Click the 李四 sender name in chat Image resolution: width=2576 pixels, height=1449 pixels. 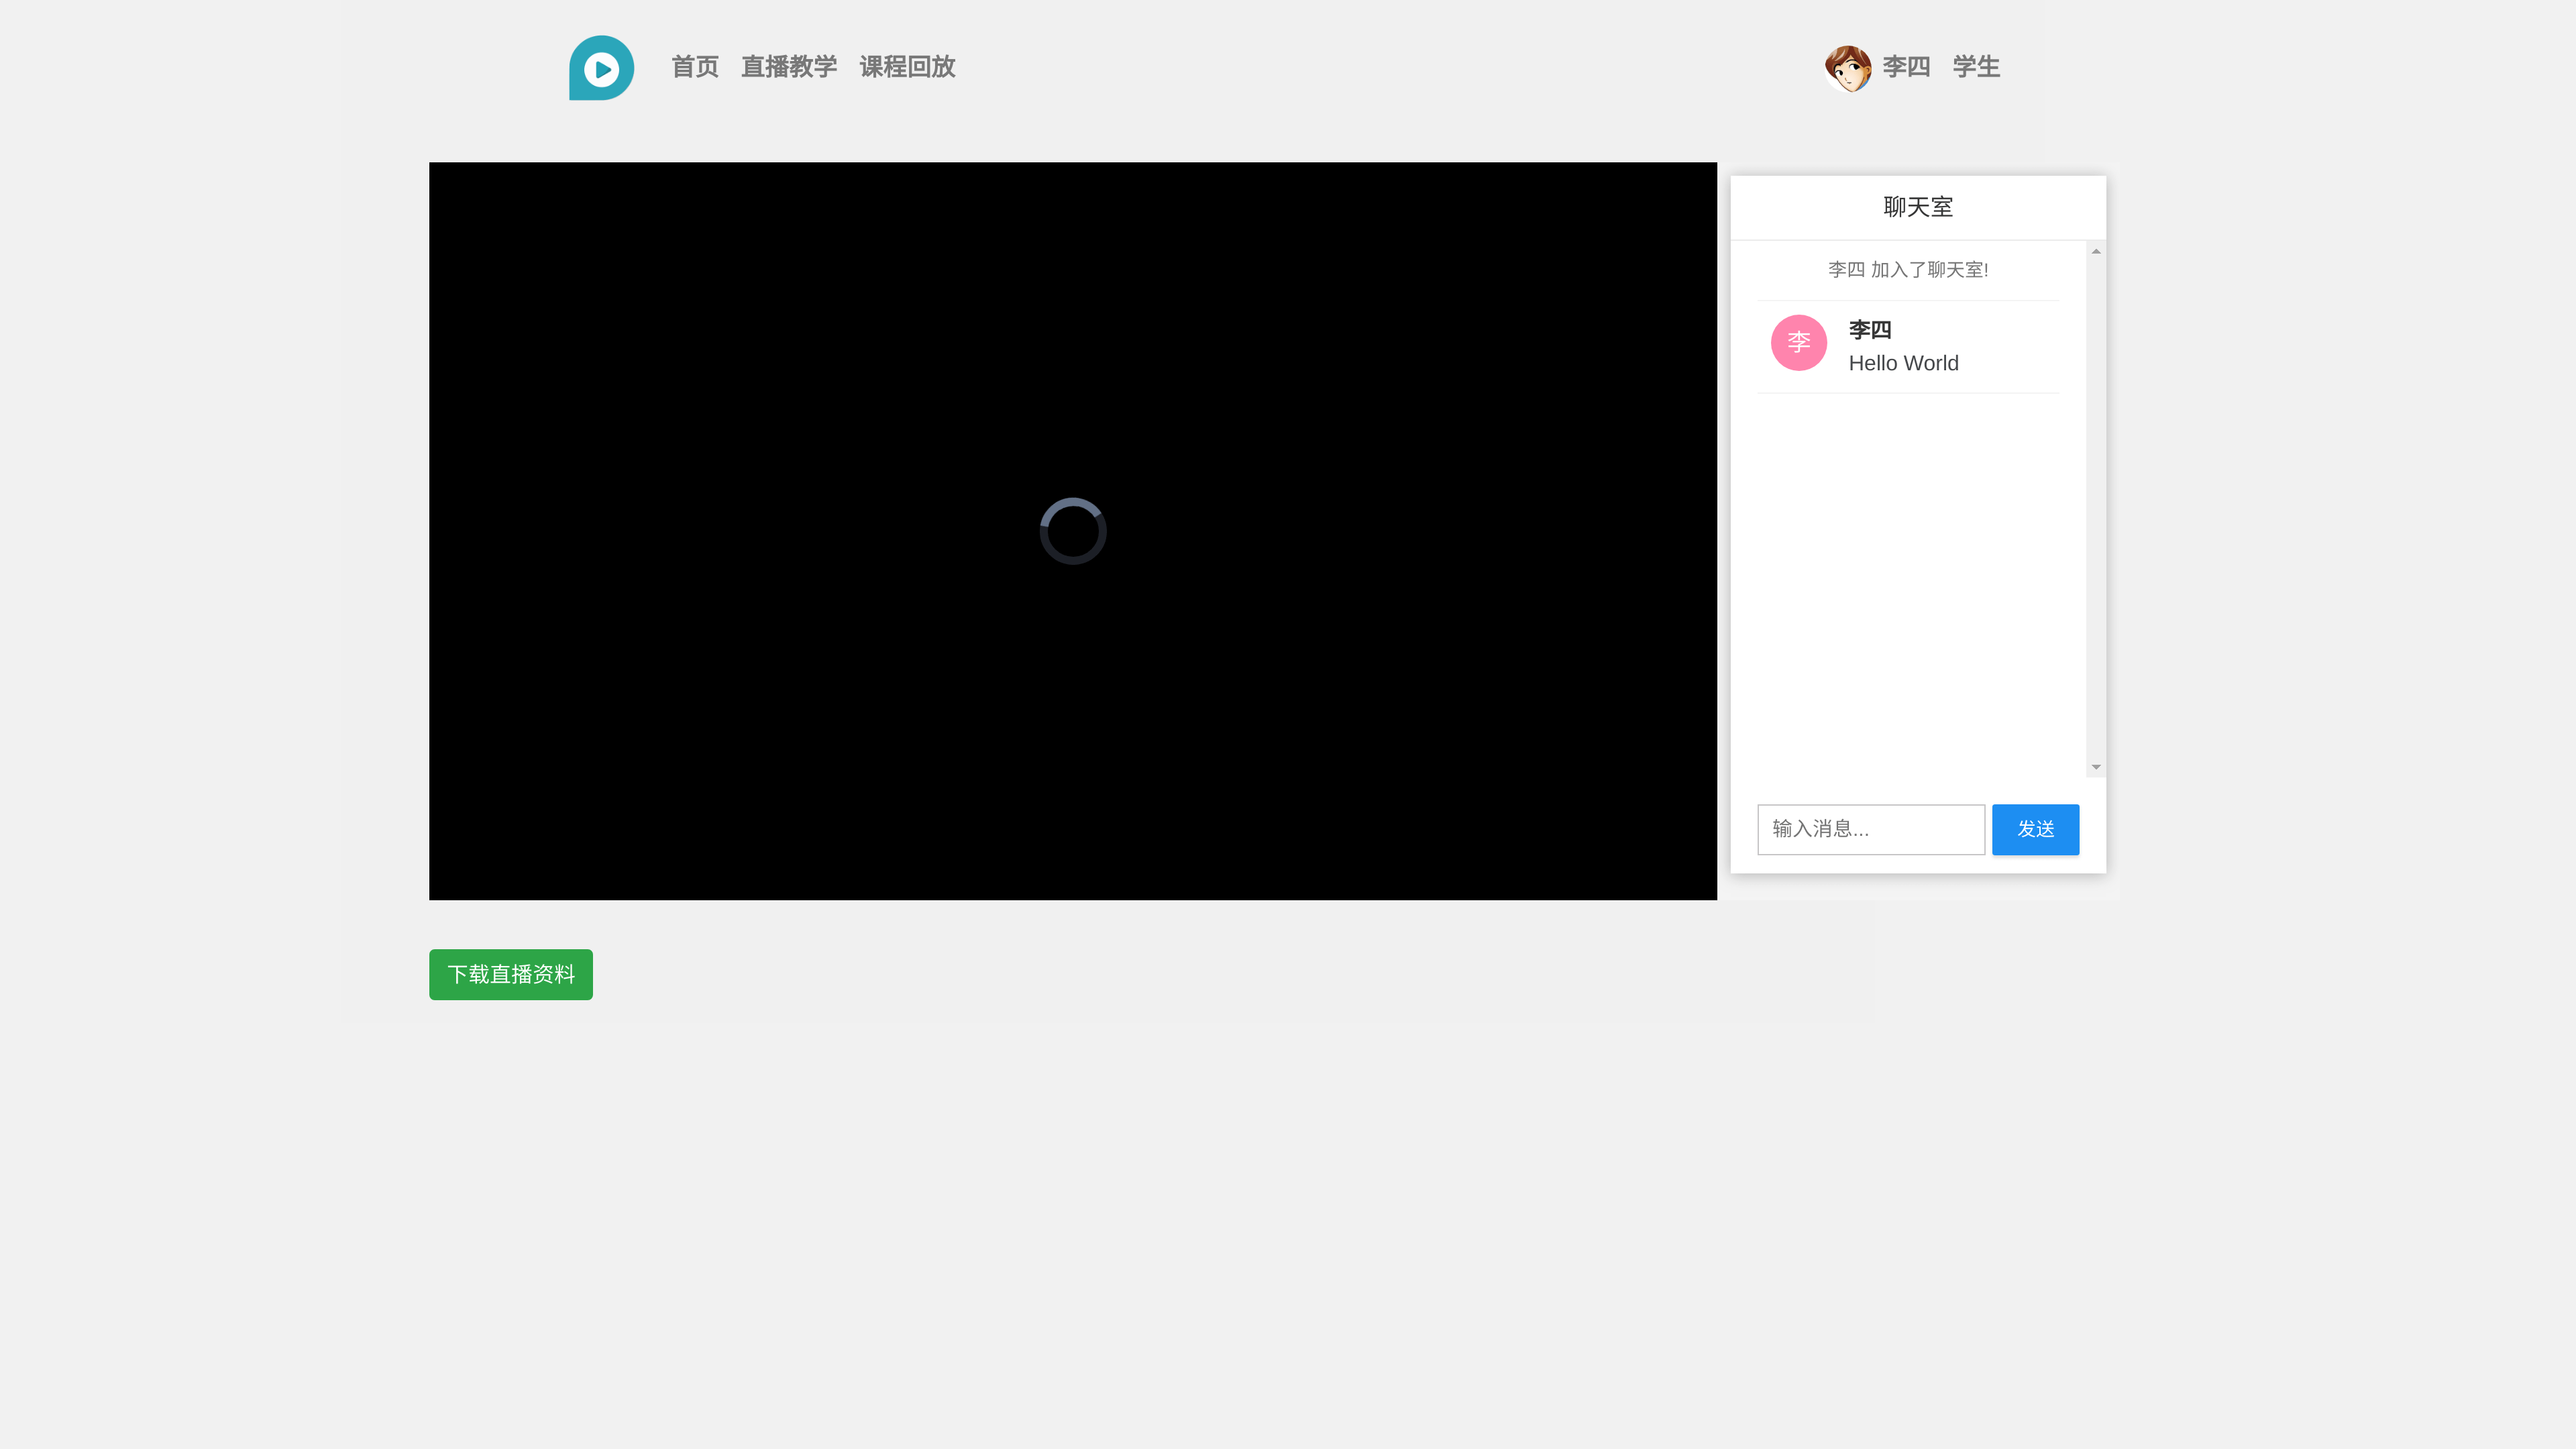(1869, 330)
